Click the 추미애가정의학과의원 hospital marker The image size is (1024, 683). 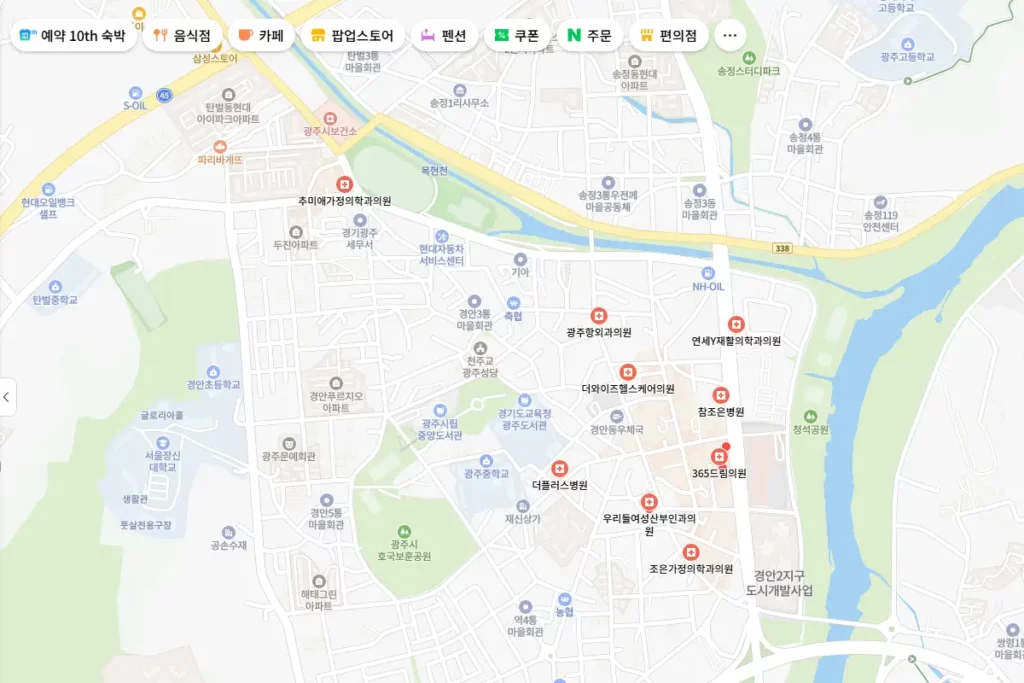(344, 184)
